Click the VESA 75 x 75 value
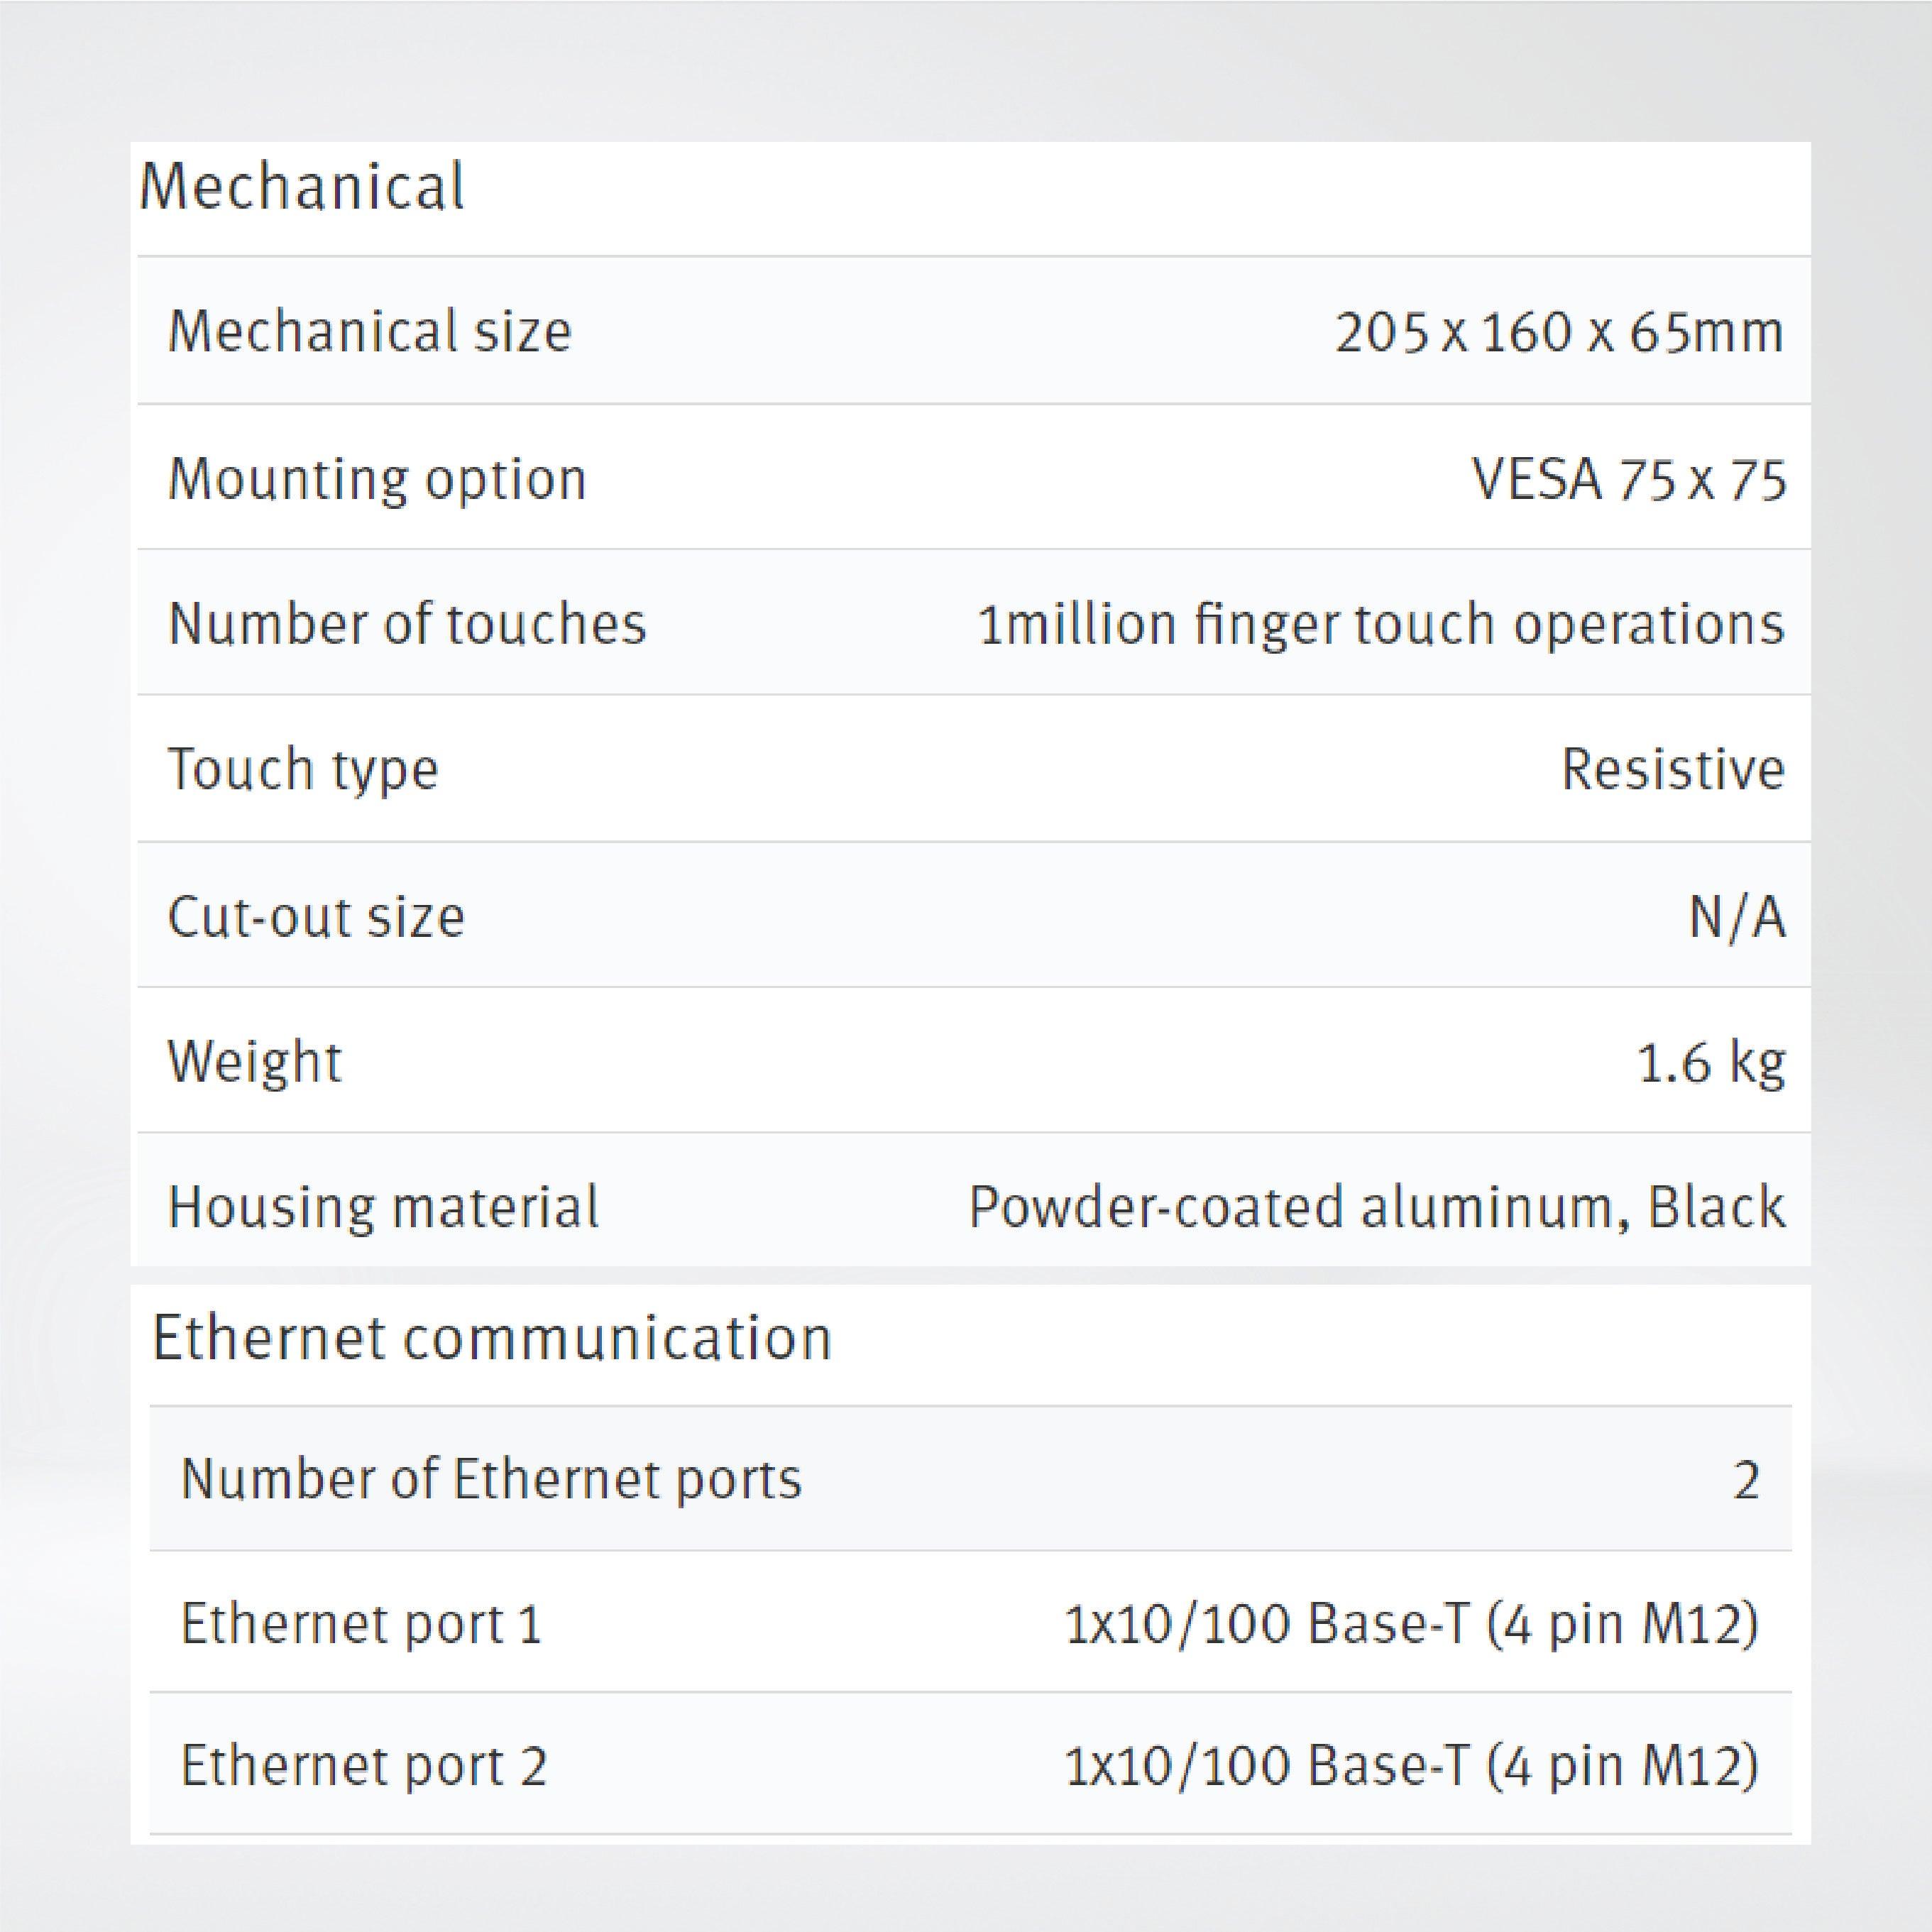The height and width of the screenshot is (1932, 1932). pos(1628,479)
